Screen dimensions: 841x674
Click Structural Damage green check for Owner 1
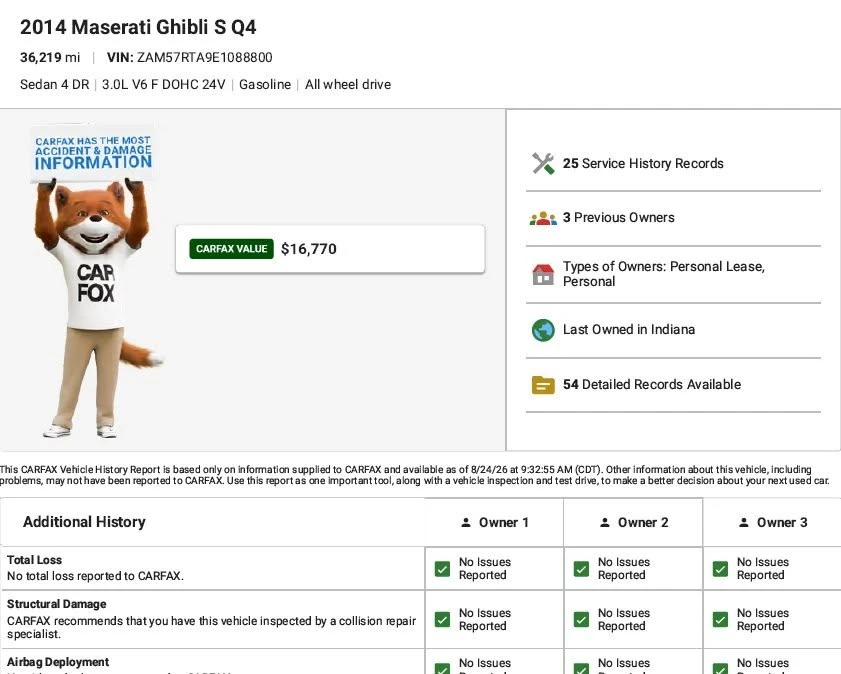click(x=442, y=620)
